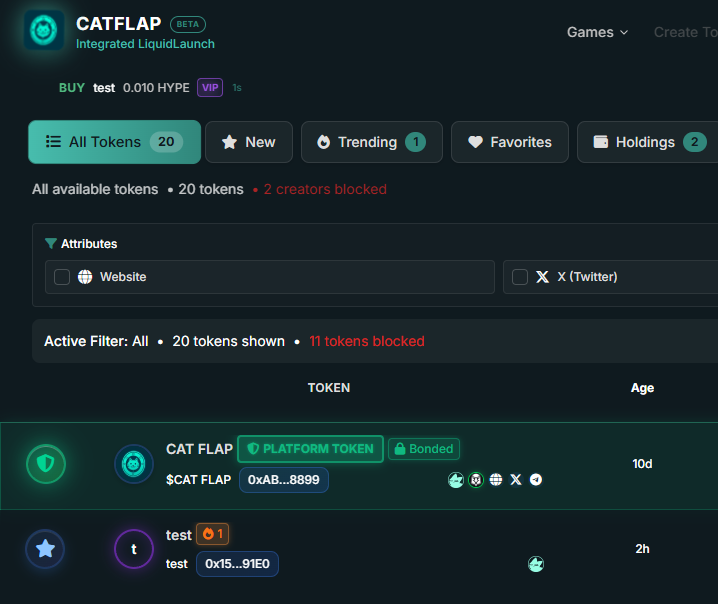Click the CATFLAP cat logo in the header

pos(44,30)
